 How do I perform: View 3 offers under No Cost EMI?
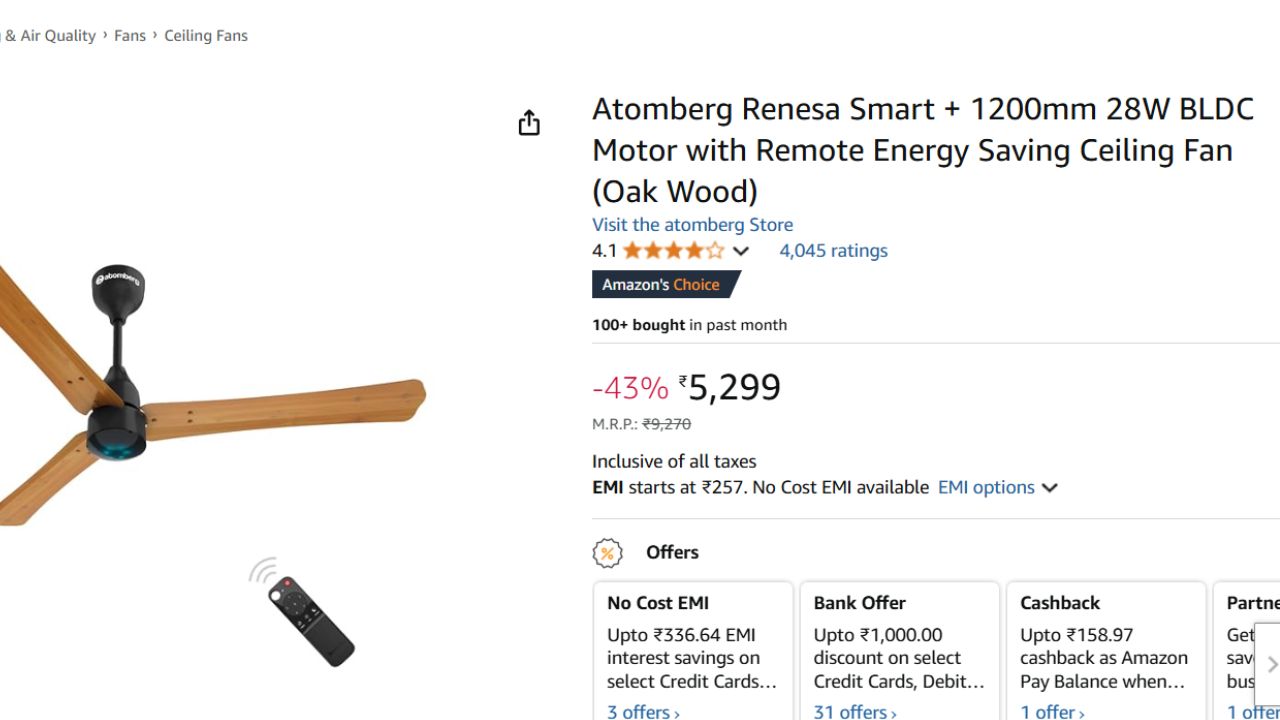click(x=643, y=712)
